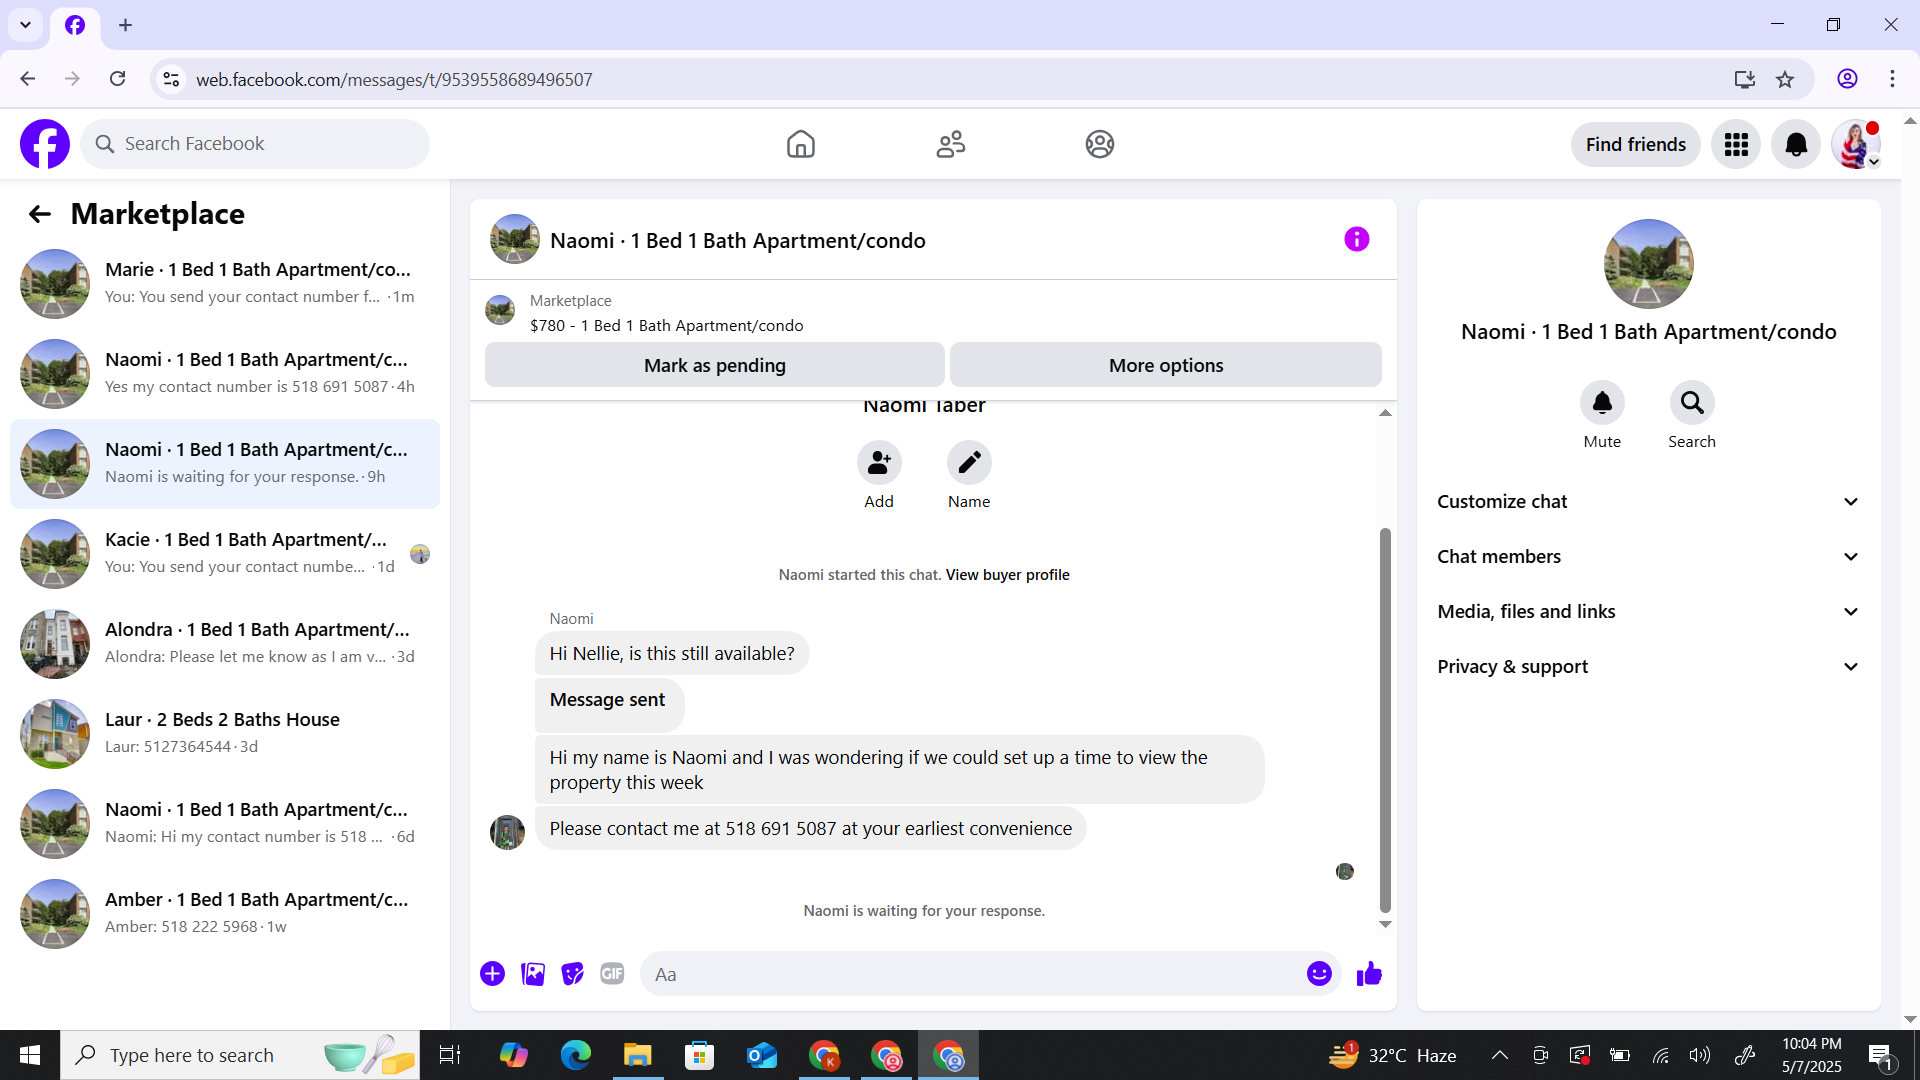Edit chat name with pencil icon

[x=969, y=463]
